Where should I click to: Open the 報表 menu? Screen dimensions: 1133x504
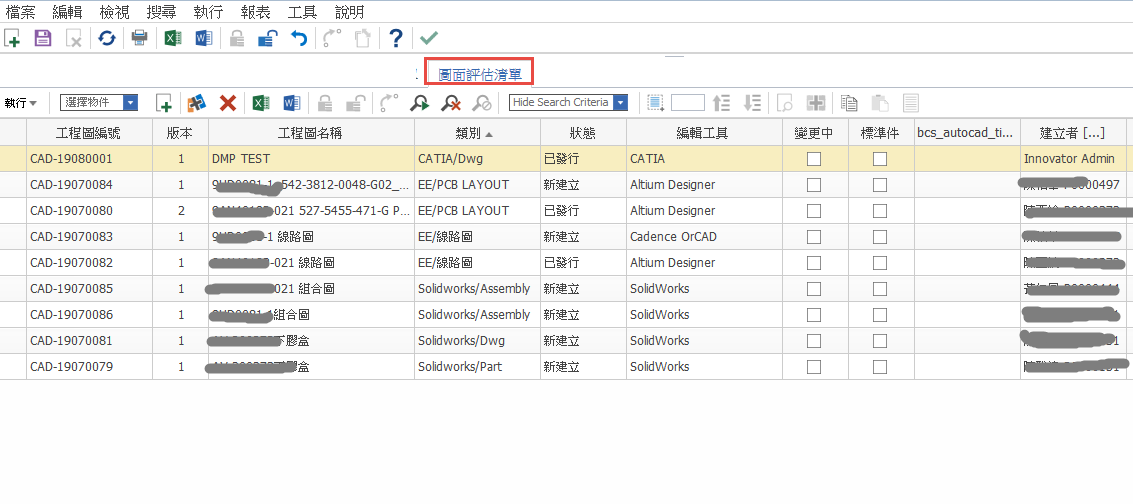(256, 12)
